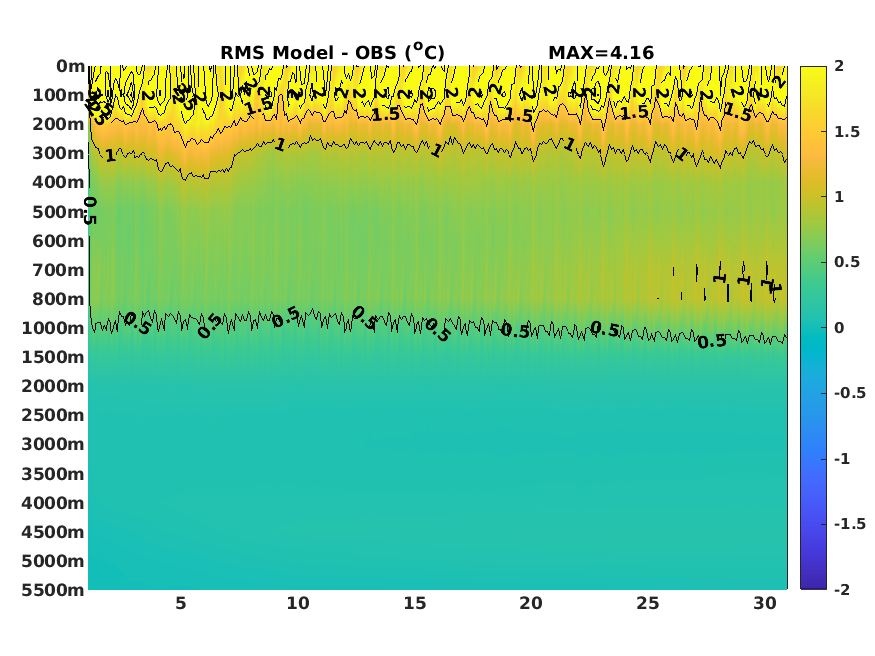Click the "300m" depth axis label

coord(58,153)
